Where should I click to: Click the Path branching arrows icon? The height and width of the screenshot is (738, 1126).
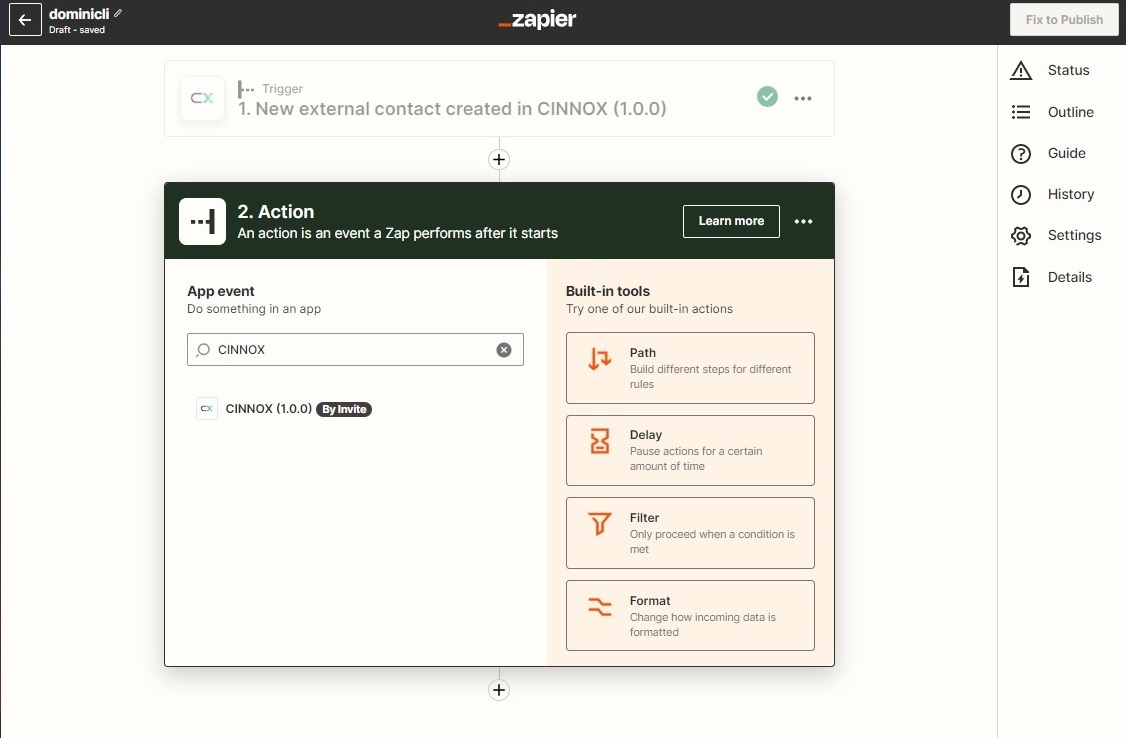point(600,358)
